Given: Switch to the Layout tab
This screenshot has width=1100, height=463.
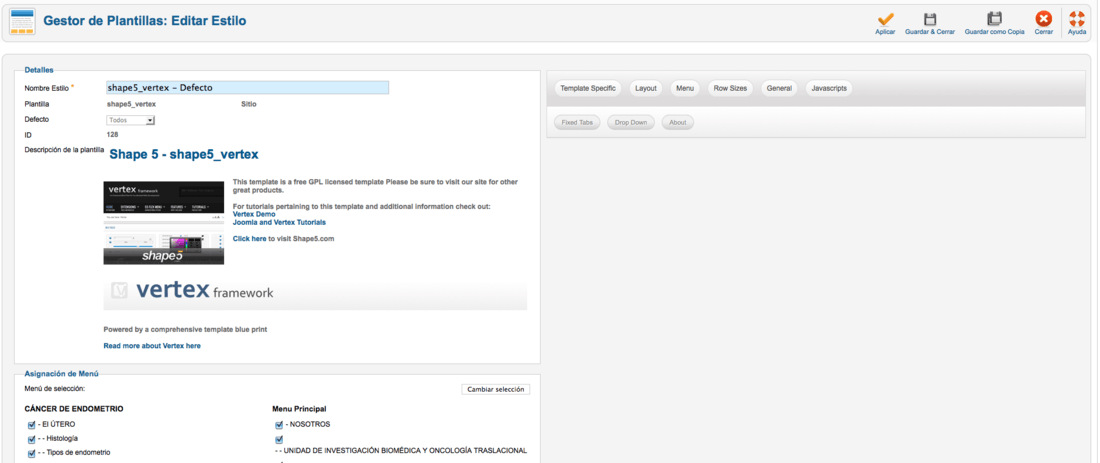Looking at the screenshot, I should pyautogui.click(x=645, y=88).
